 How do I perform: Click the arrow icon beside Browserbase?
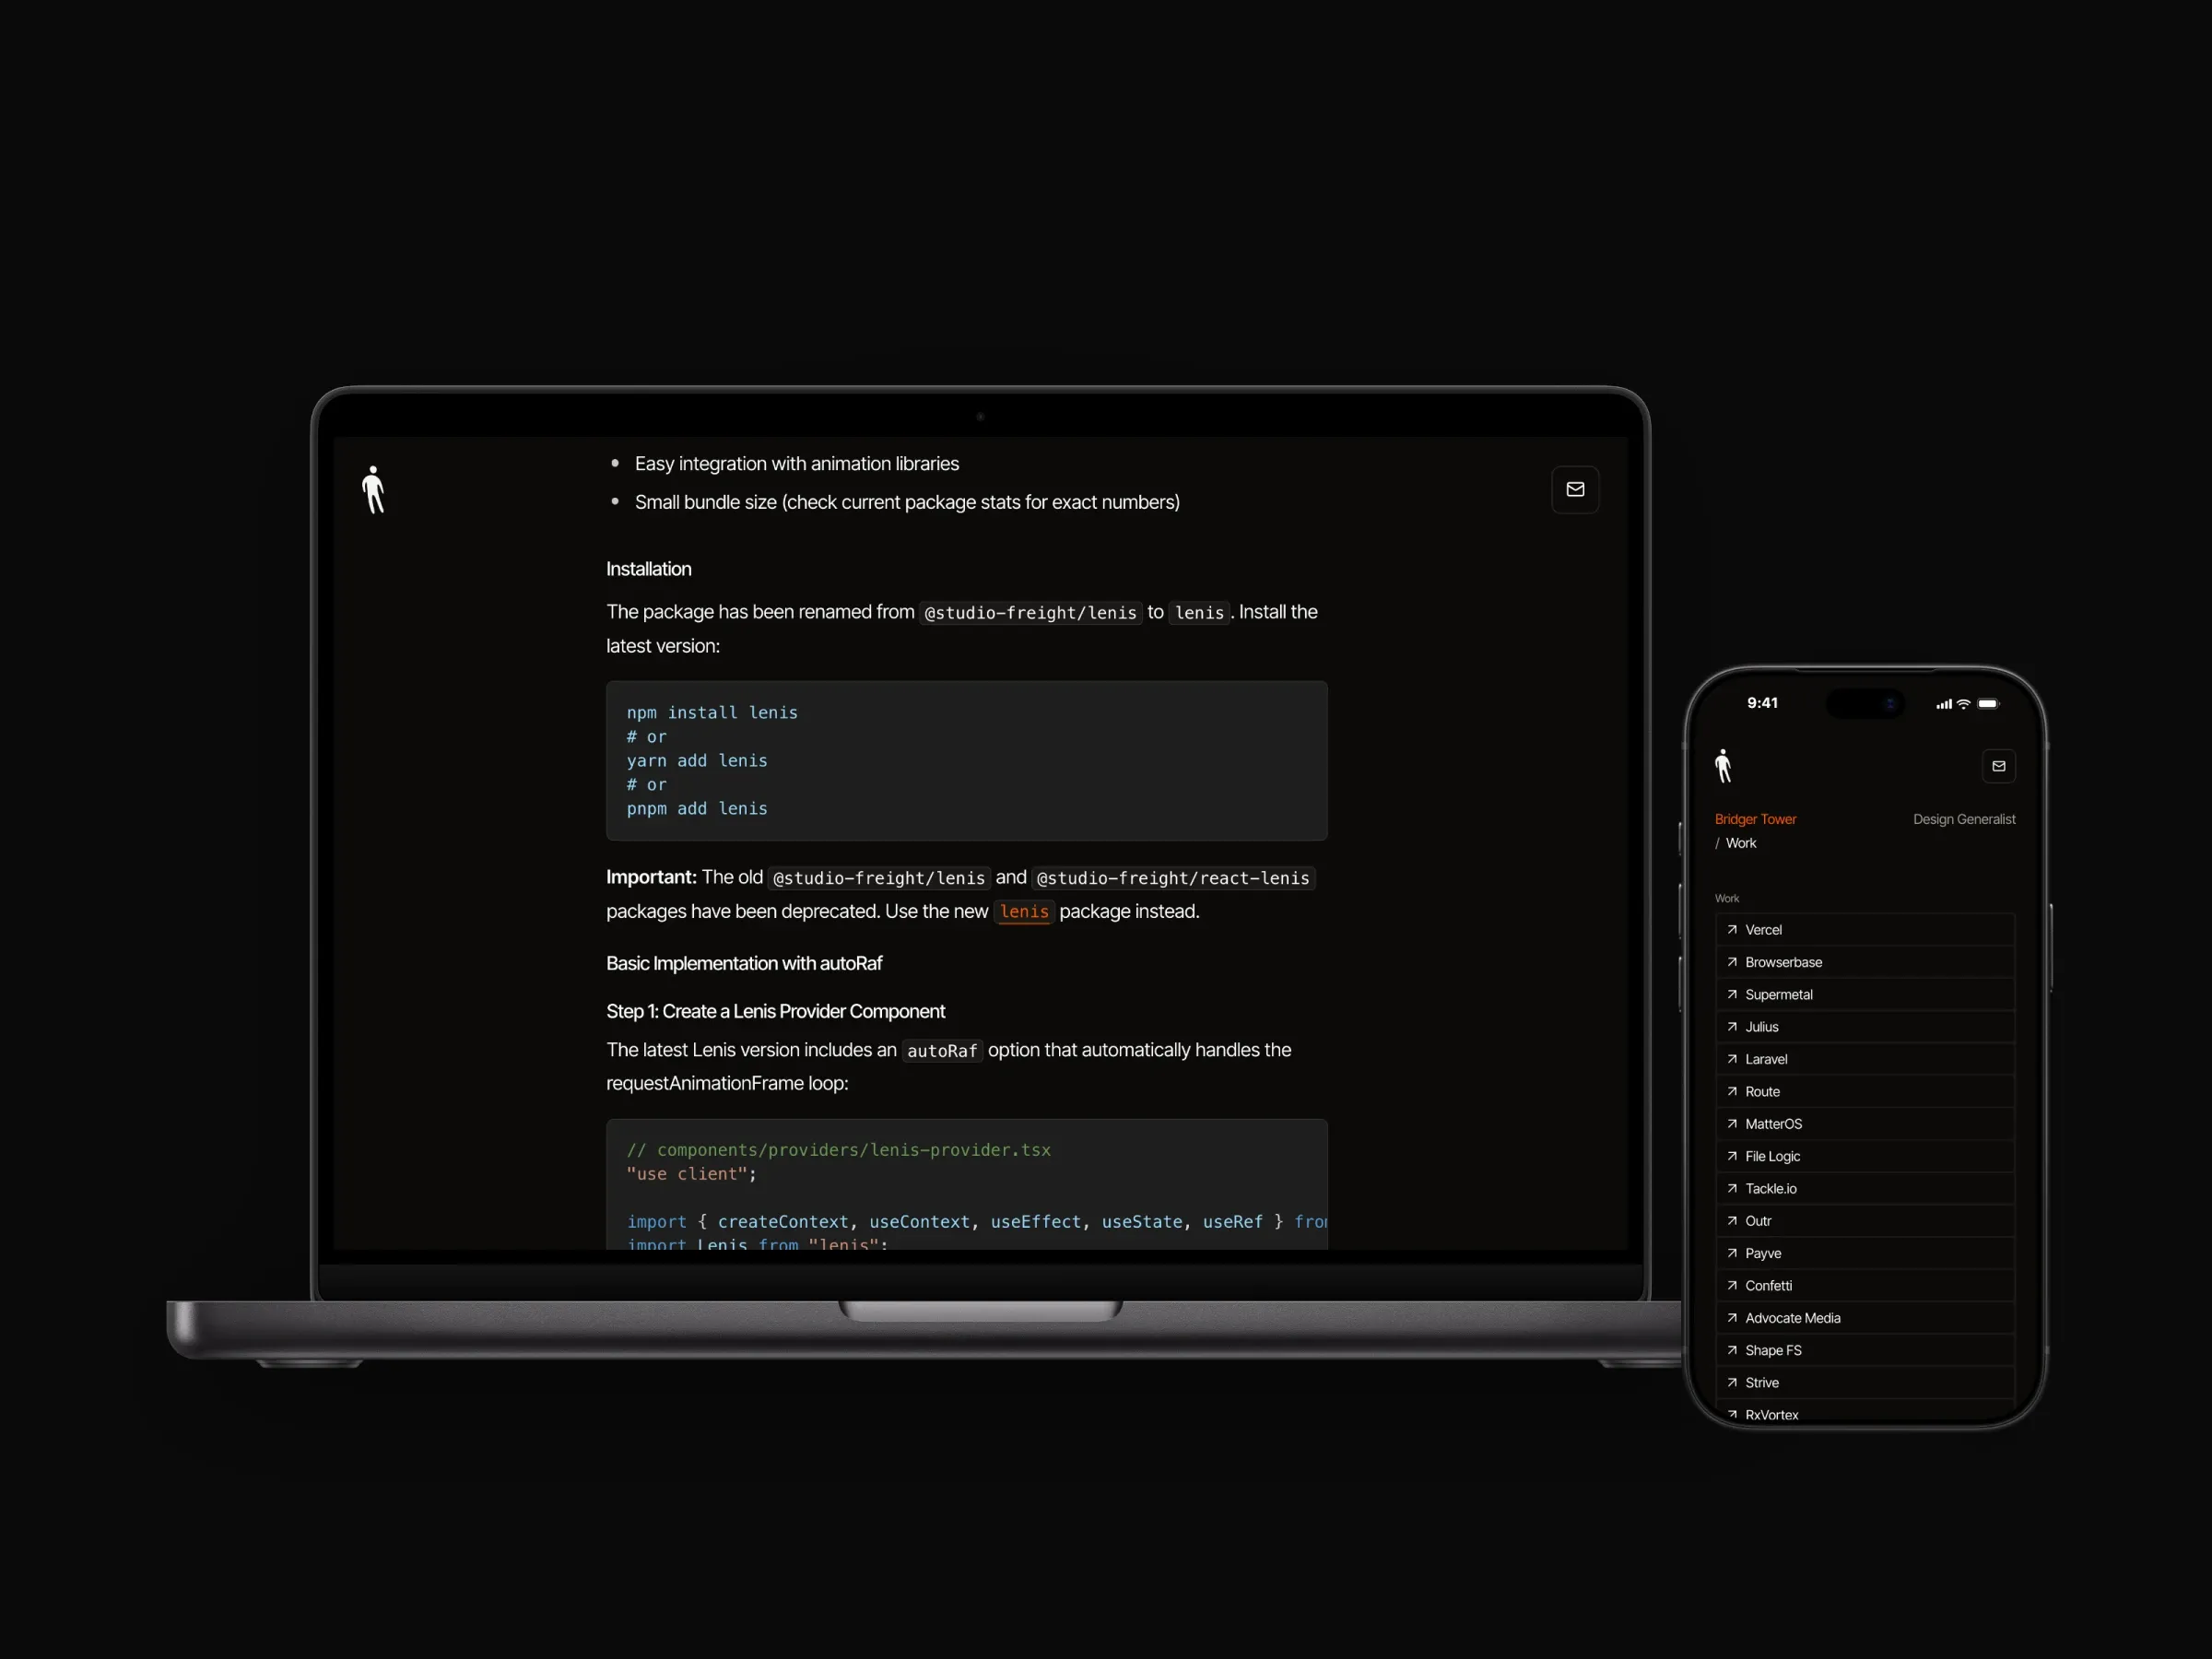[x=1732, y=962]
